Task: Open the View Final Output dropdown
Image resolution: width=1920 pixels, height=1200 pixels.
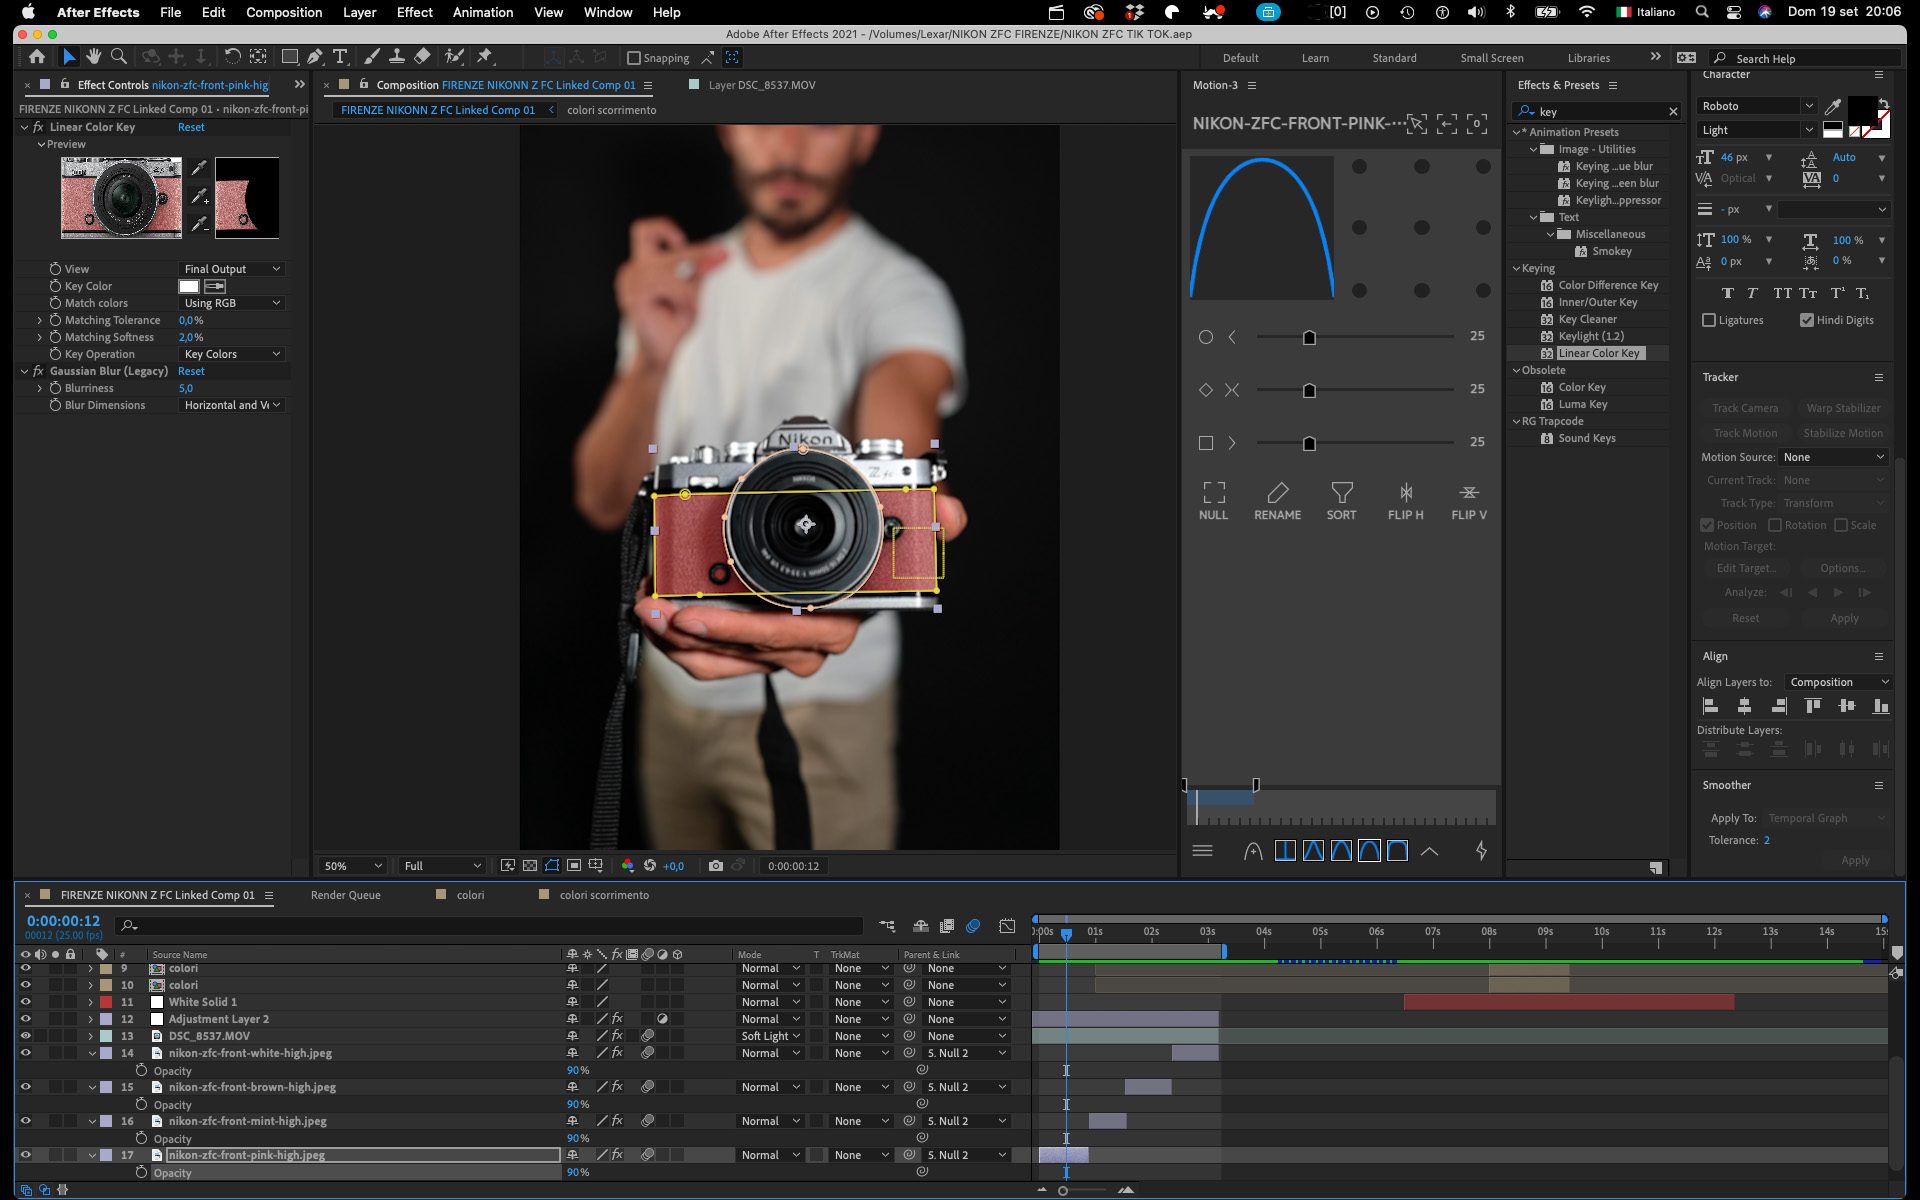Action: pyautogui.click(x=232, y=269)
